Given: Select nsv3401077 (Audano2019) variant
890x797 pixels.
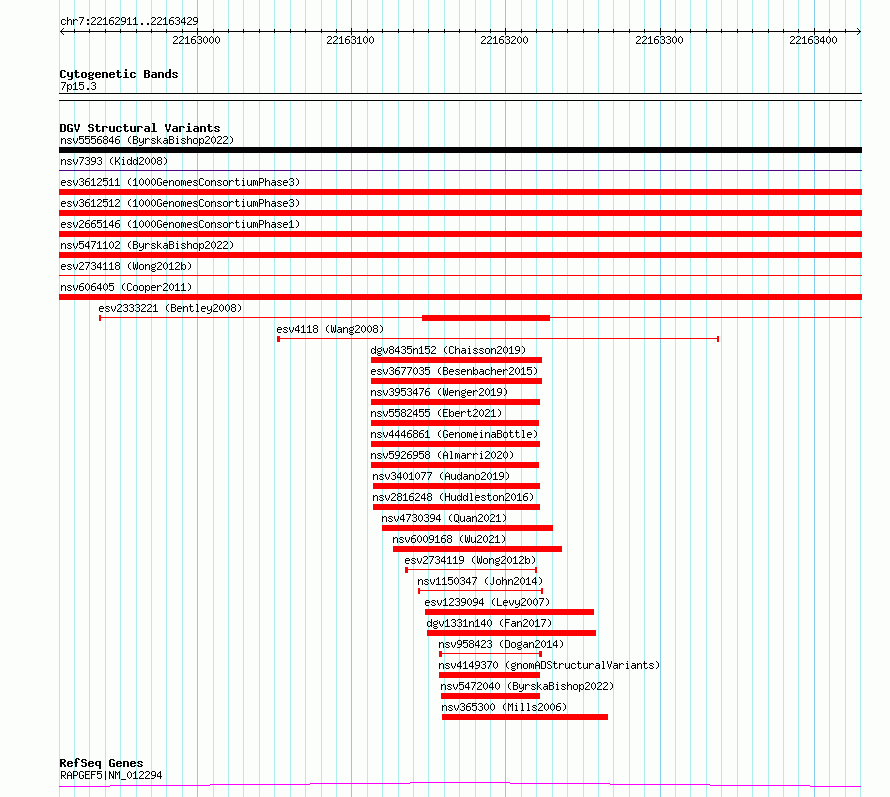Looking at the screenshot, I should [x=441, y=476].
